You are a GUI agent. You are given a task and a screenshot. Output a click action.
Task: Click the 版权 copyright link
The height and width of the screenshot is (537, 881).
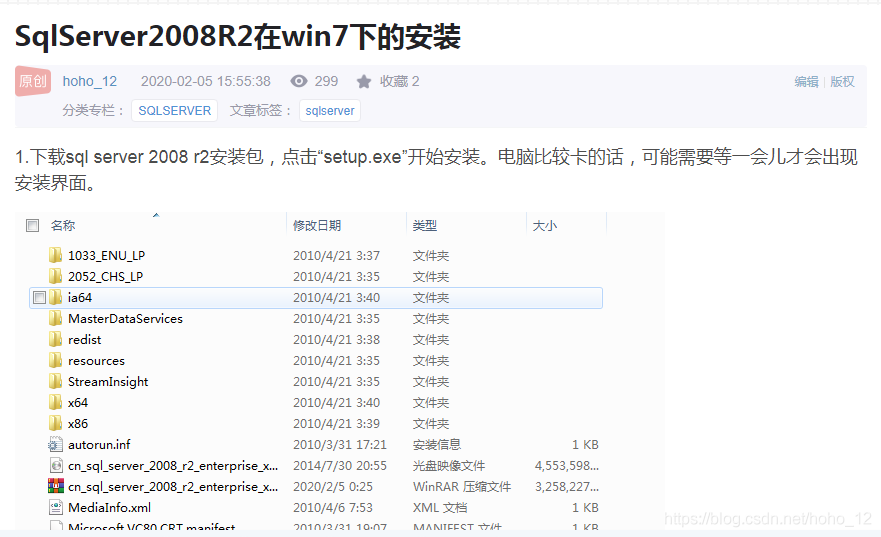(x=842, y=82)
